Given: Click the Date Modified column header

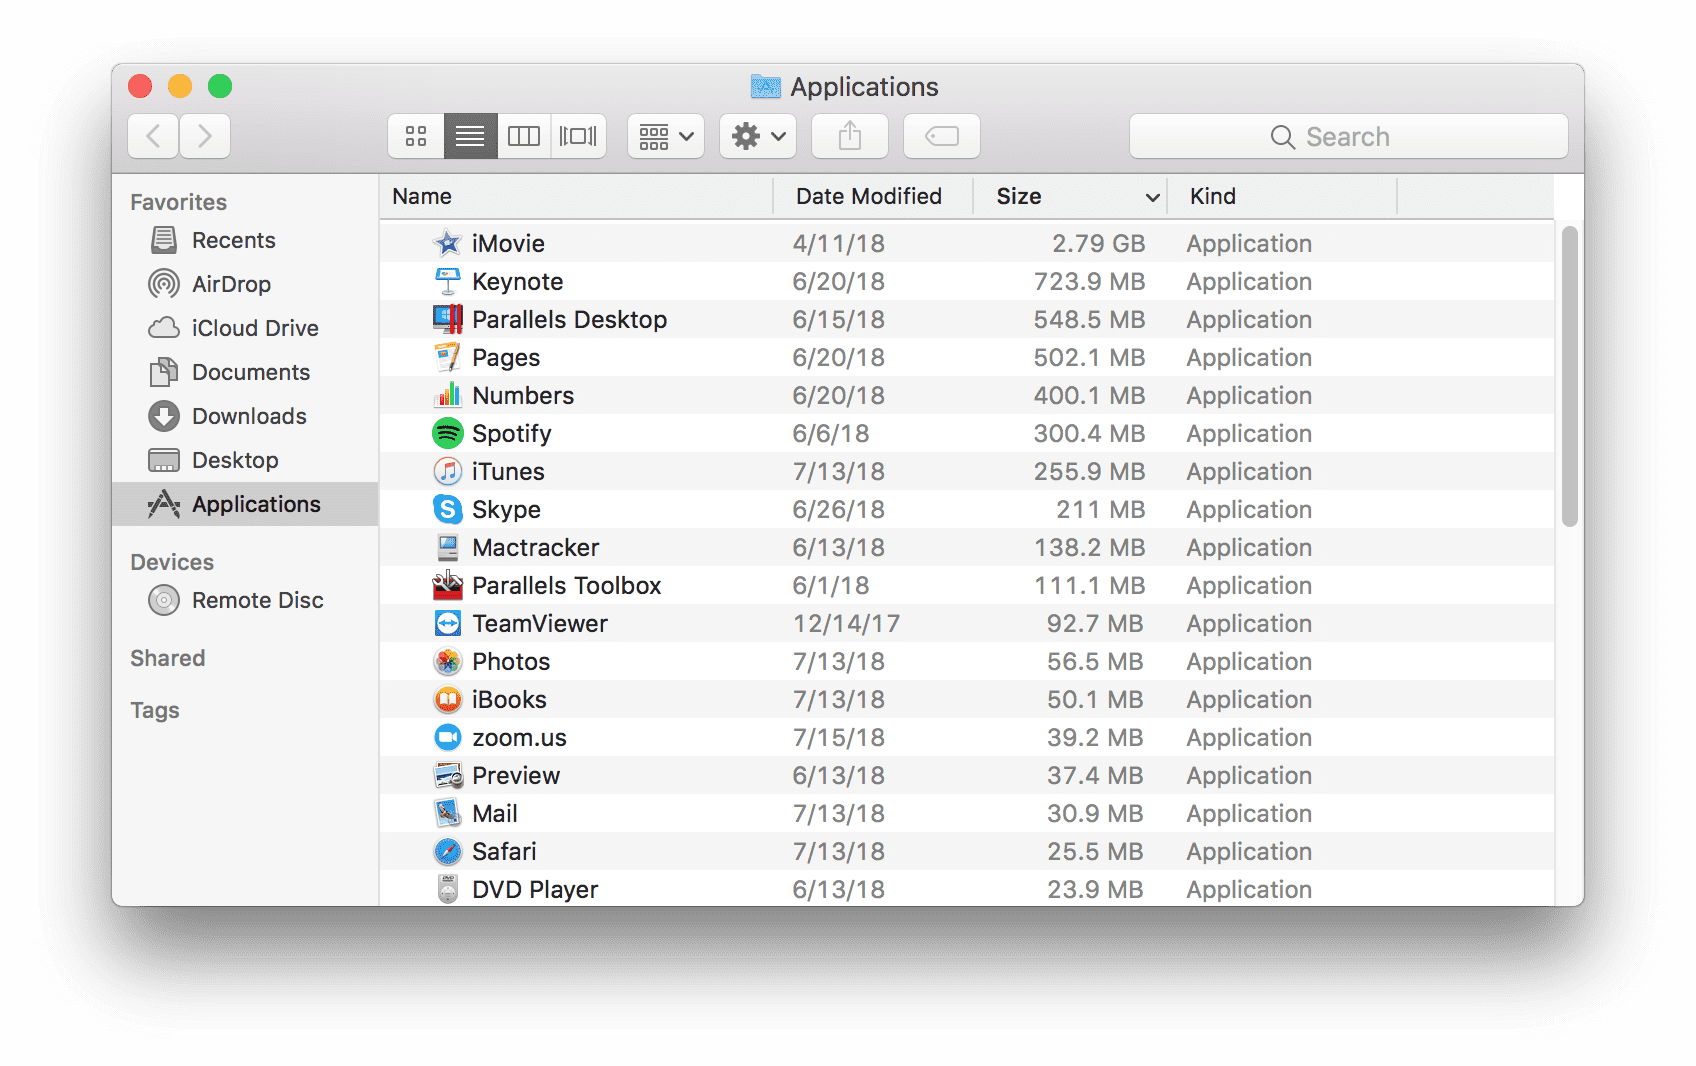Looking at the screenshot, I should pyautogui.click(x=867, y=196).
